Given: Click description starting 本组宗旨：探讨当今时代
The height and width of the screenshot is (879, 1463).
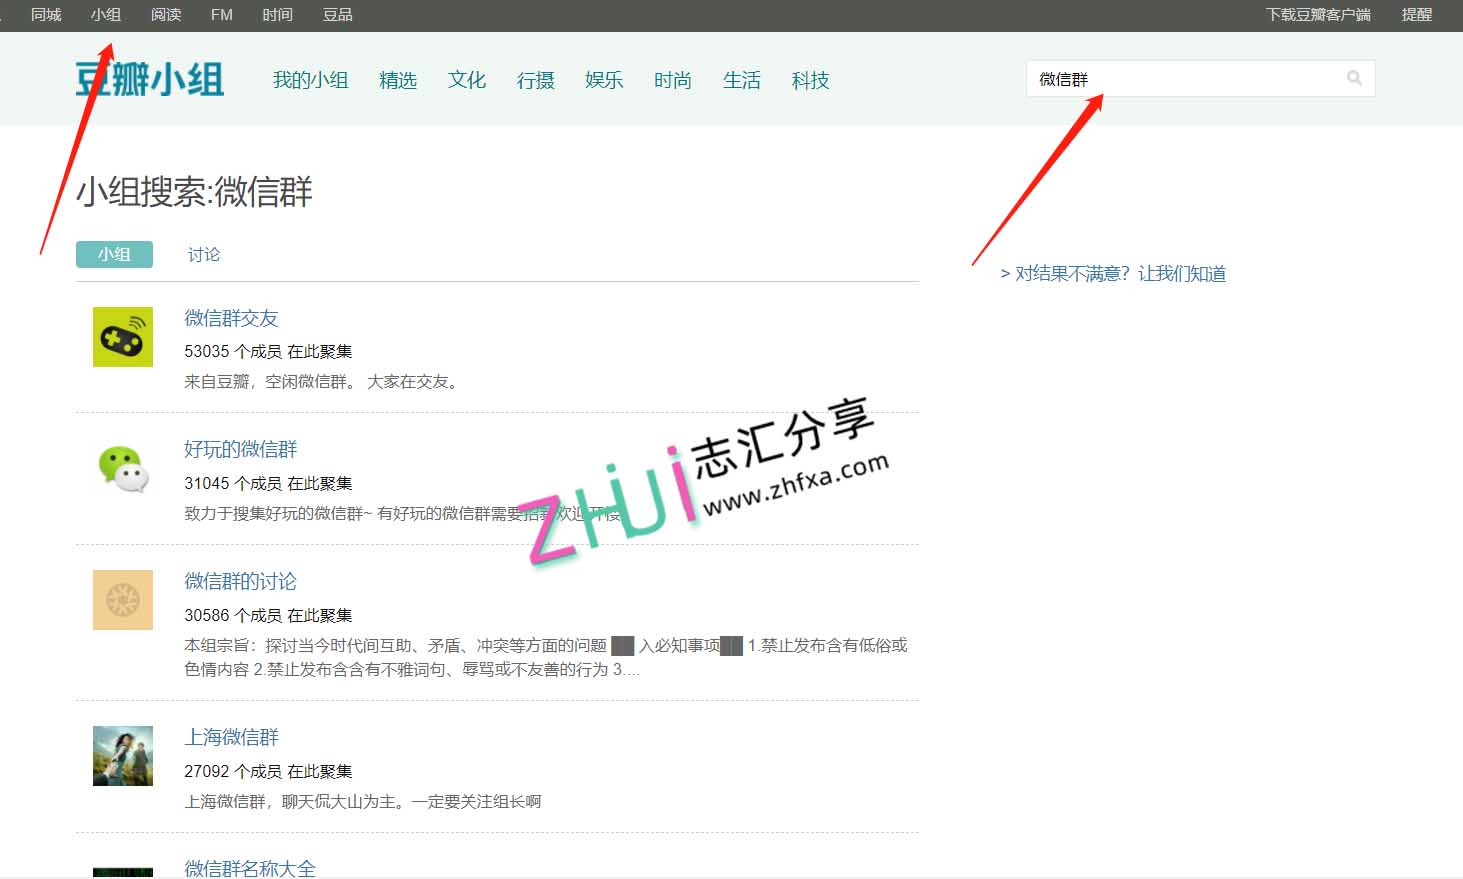Looking at the screenshot, I should tap(546, 657).
